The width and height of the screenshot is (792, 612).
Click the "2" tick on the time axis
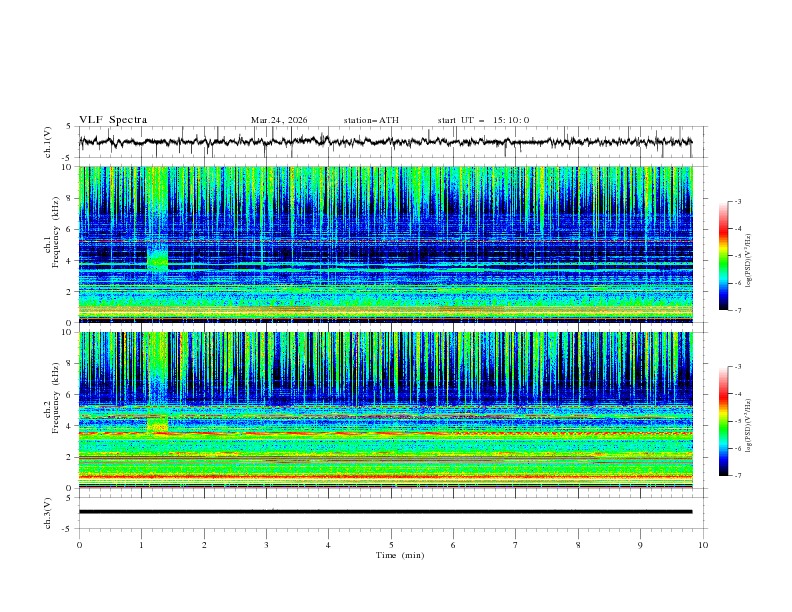(205, 545)
